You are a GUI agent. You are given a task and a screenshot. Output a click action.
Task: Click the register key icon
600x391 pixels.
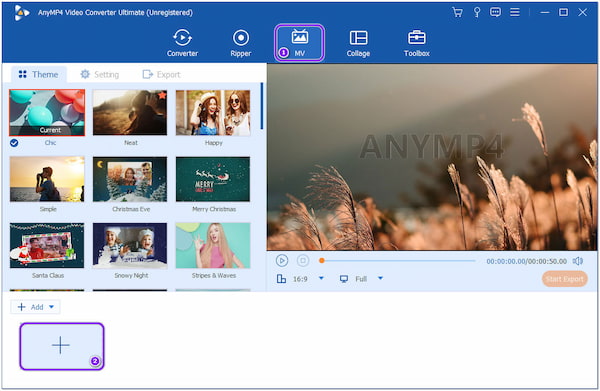pos(477,12)
